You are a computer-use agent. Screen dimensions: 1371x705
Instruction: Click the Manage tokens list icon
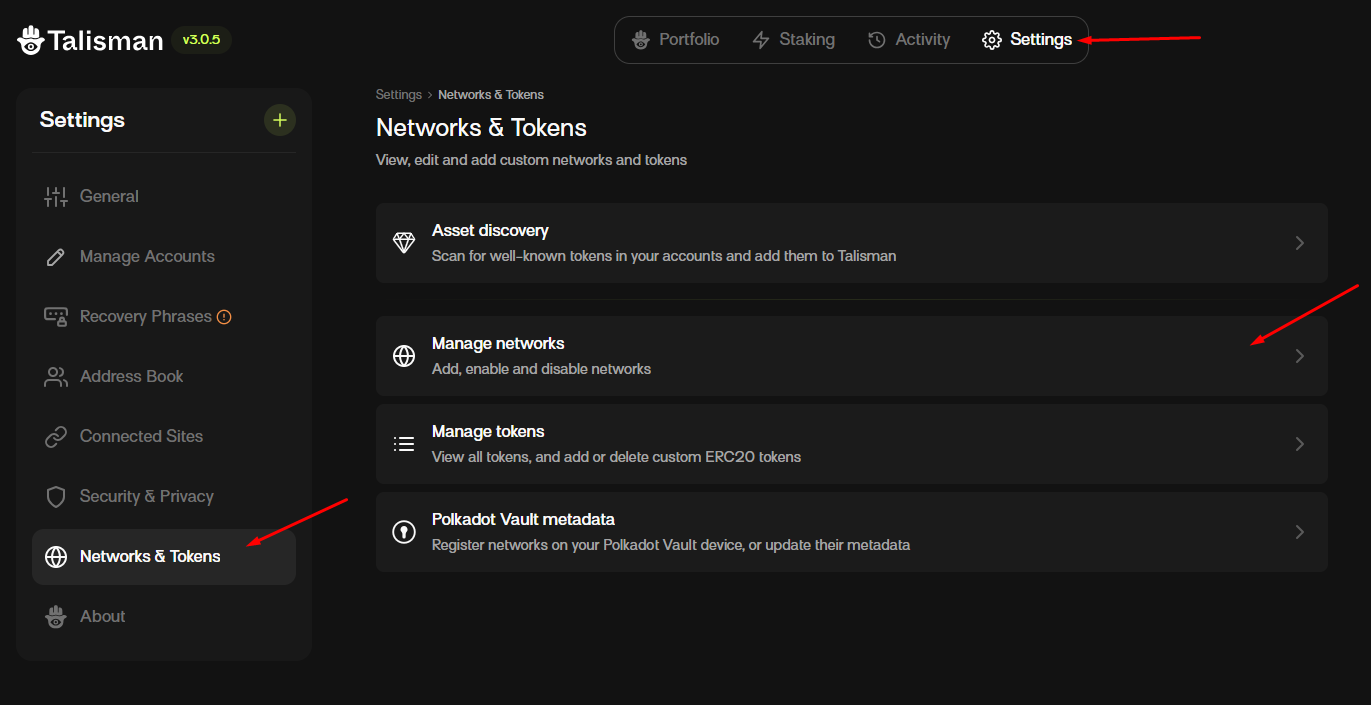tap(404, 444)
